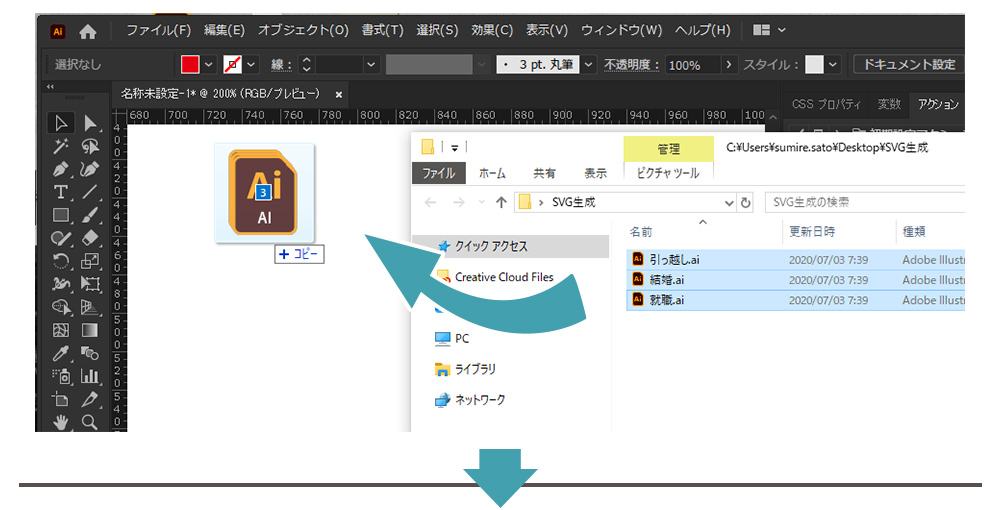Select the Paintbrush tool

pyautogui.click(x=90, y=215)
